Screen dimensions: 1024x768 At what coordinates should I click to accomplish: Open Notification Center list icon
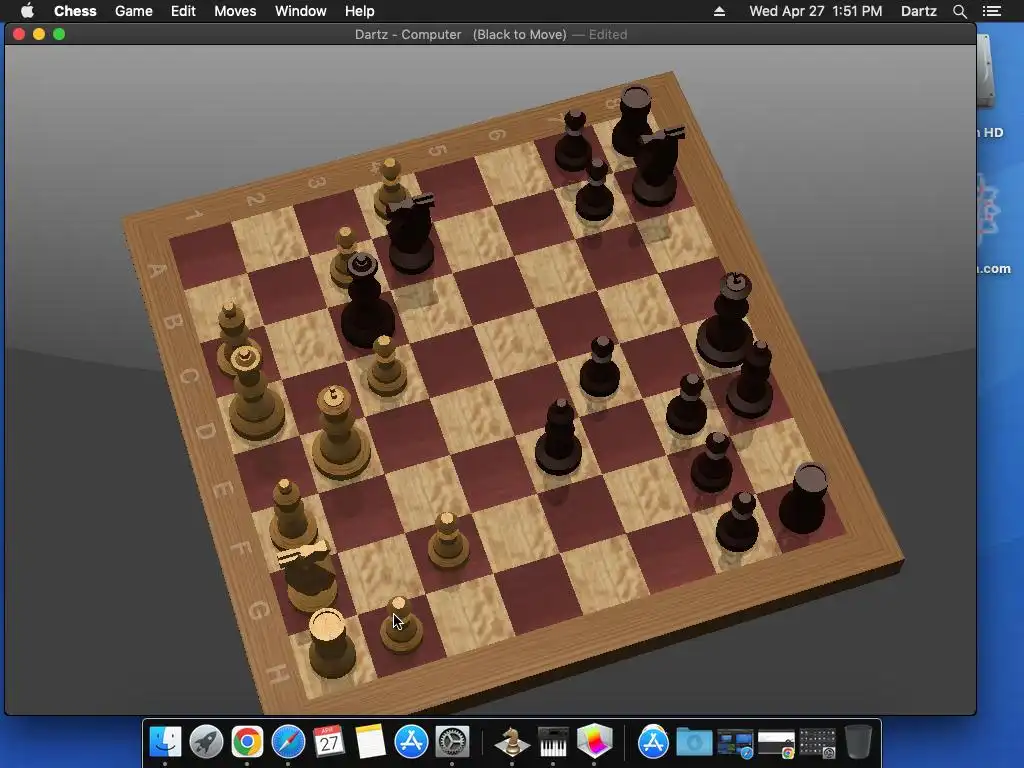992,11
